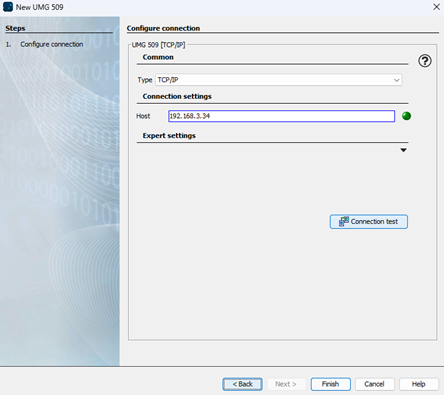The height and width of the screenshot is (395, 444).
Task: Click the disabled Next button
Action: click(286, 384)
